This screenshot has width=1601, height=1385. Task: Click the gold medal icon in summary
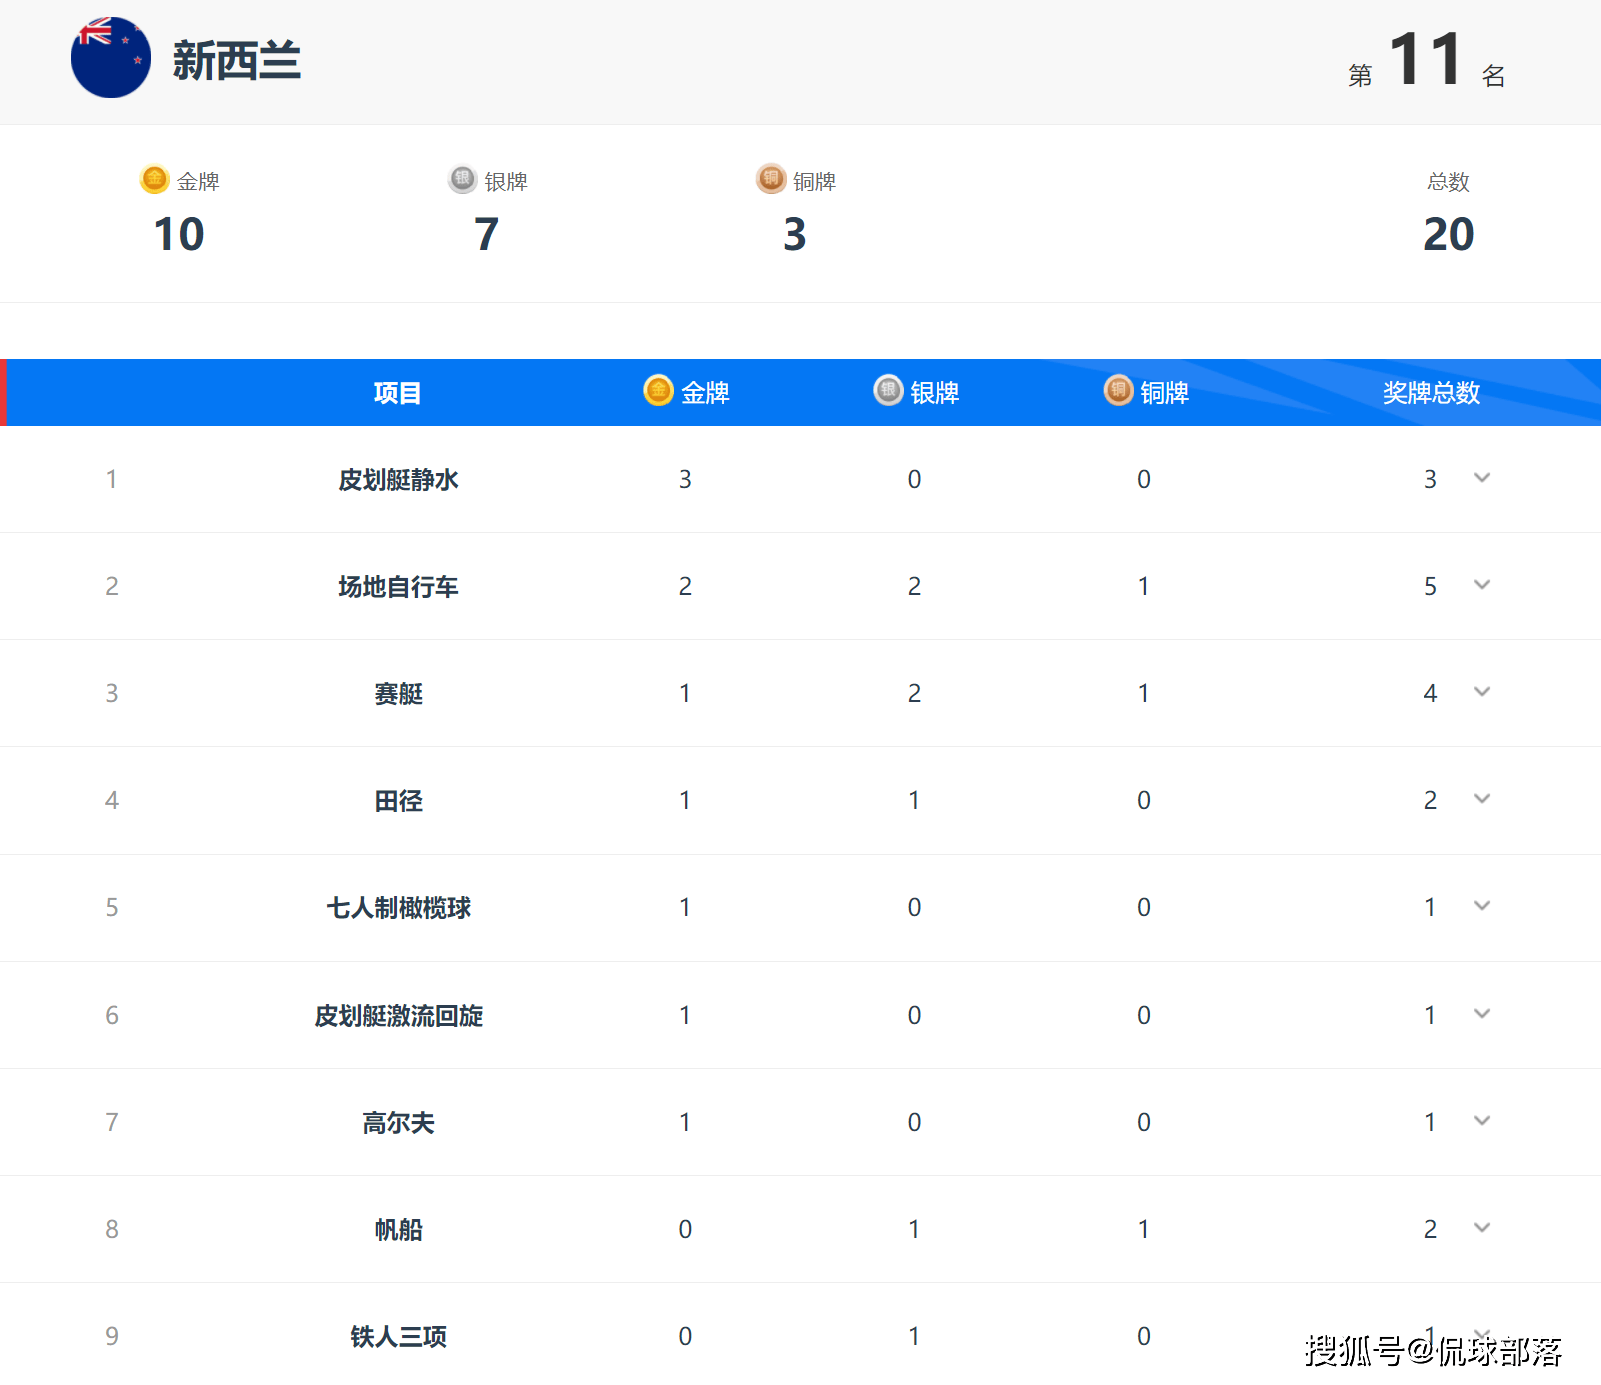tap(155, 179)
